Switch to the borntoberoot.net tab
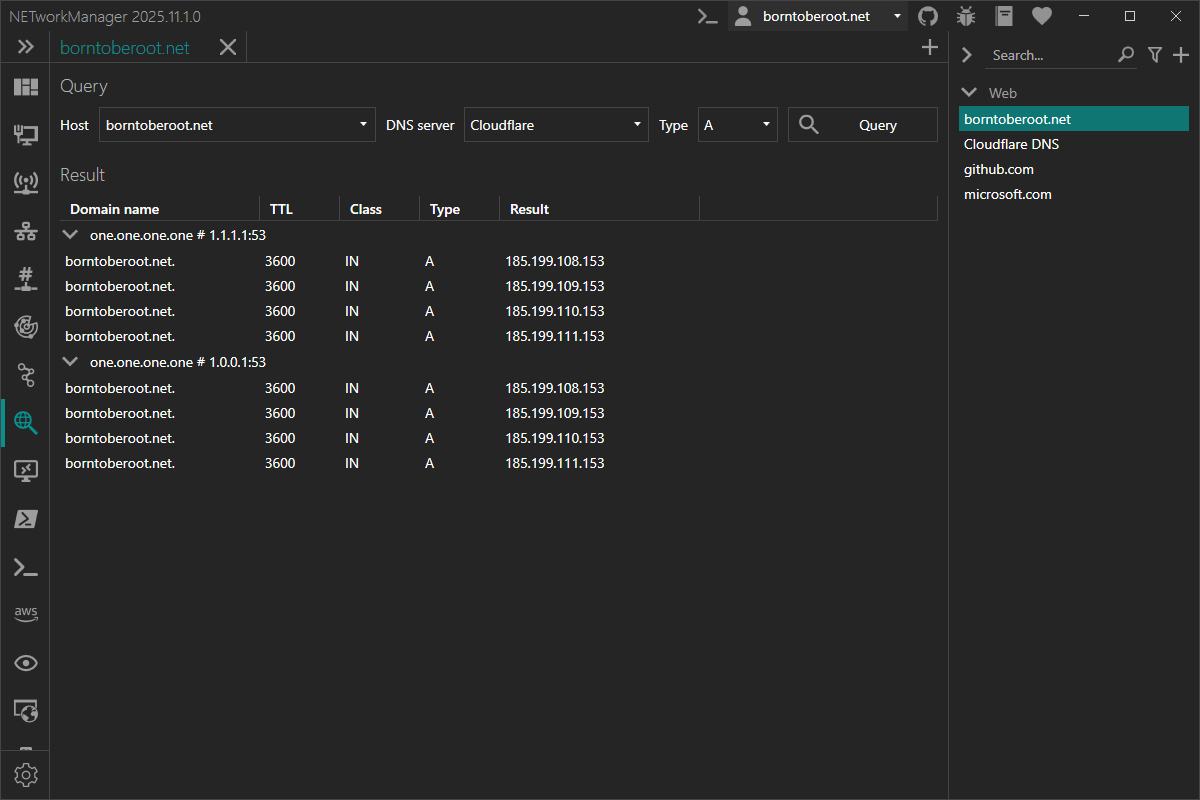The width and height of the screenshot is (1200, 800). tap(124, 47)
